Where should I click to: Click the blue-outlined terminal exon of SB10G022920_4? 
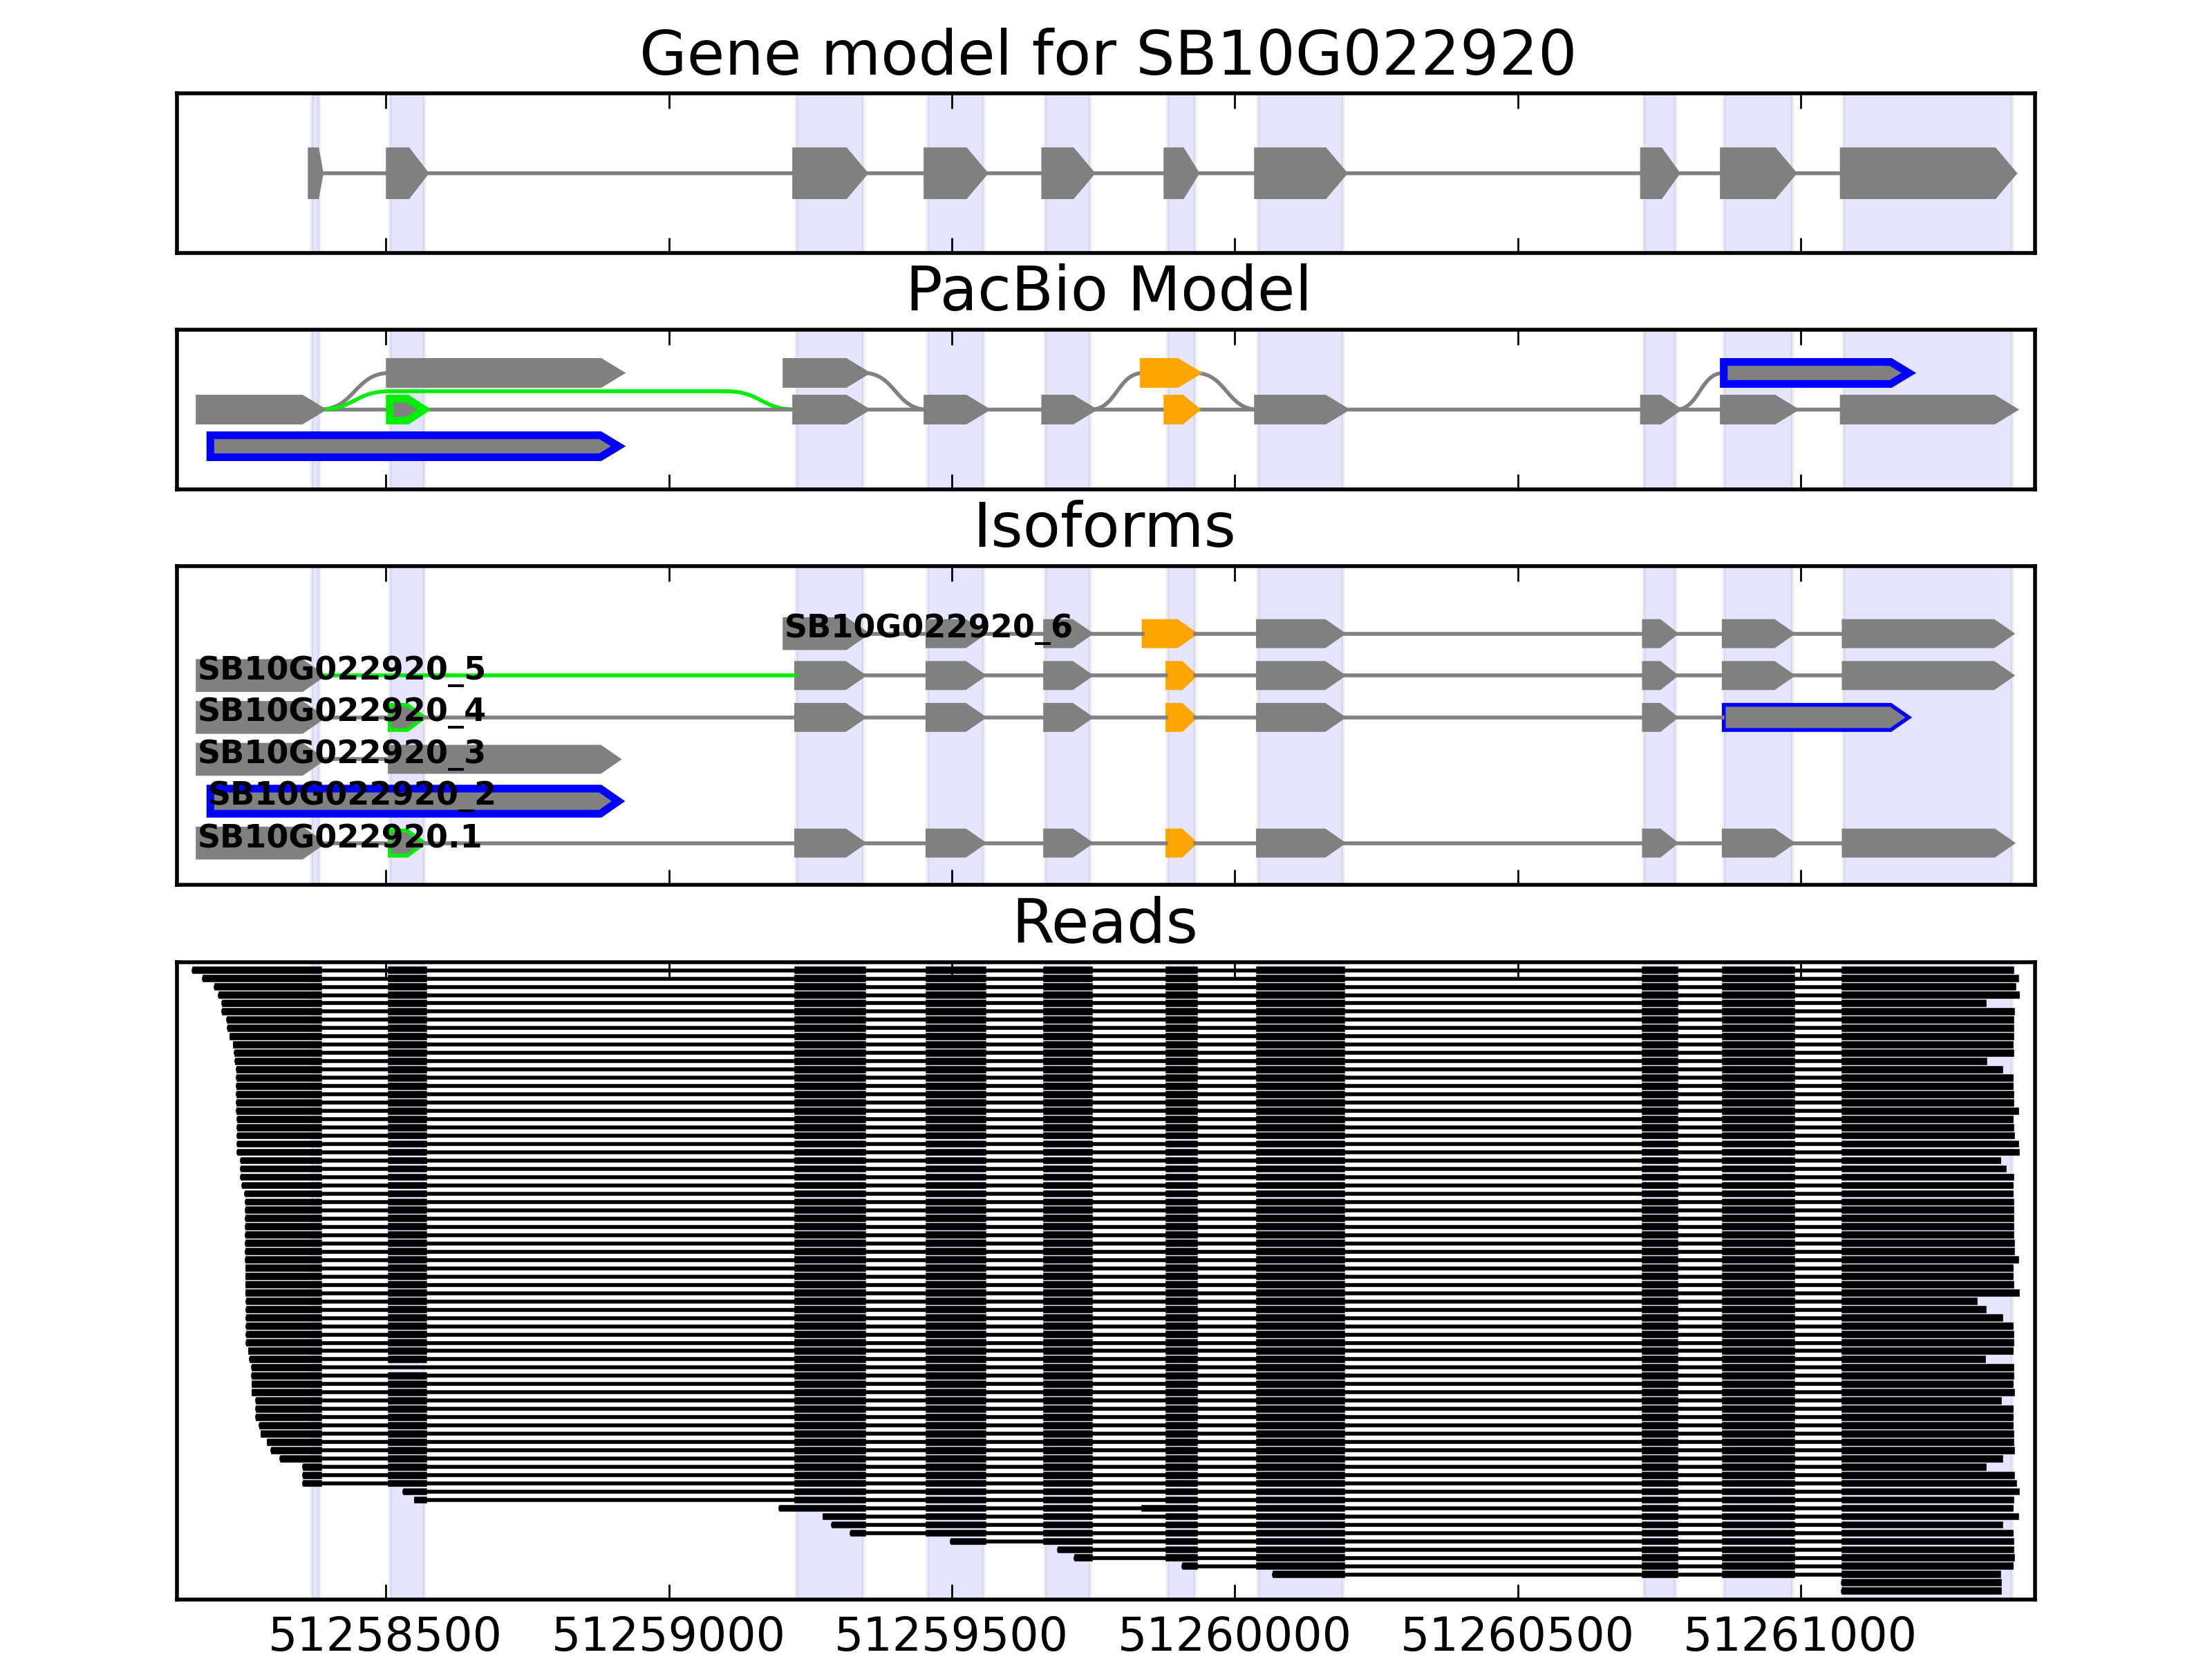coord(1813,717)
